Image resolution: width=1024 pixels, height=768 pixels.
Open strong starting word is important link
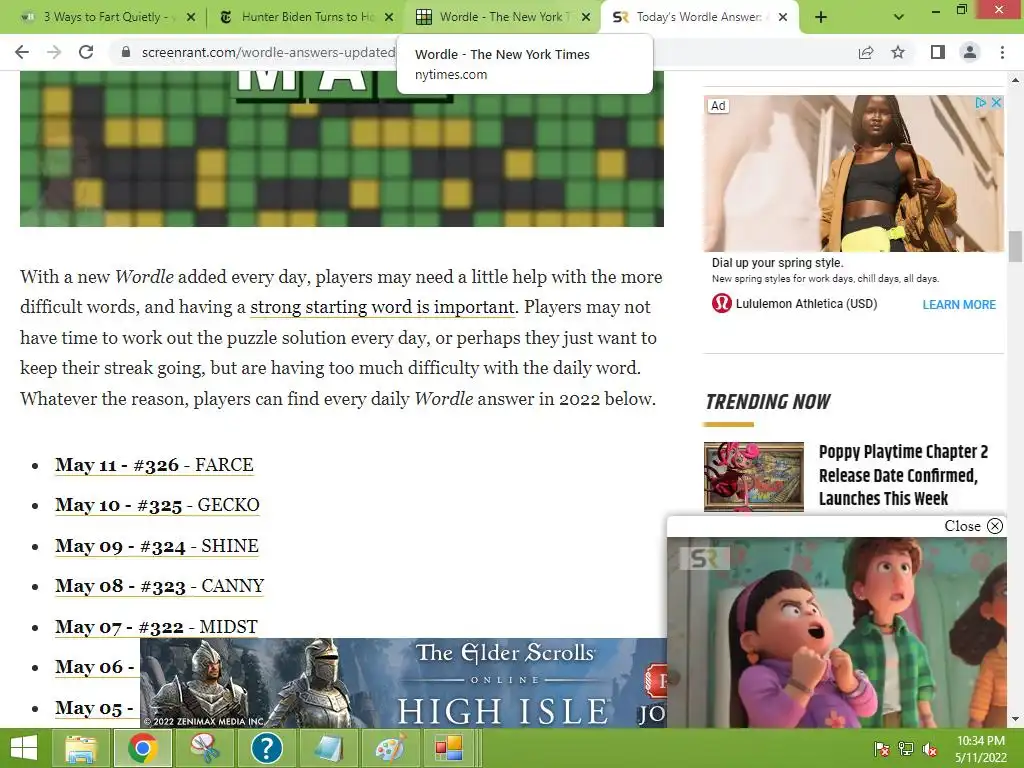pos(383,307)
